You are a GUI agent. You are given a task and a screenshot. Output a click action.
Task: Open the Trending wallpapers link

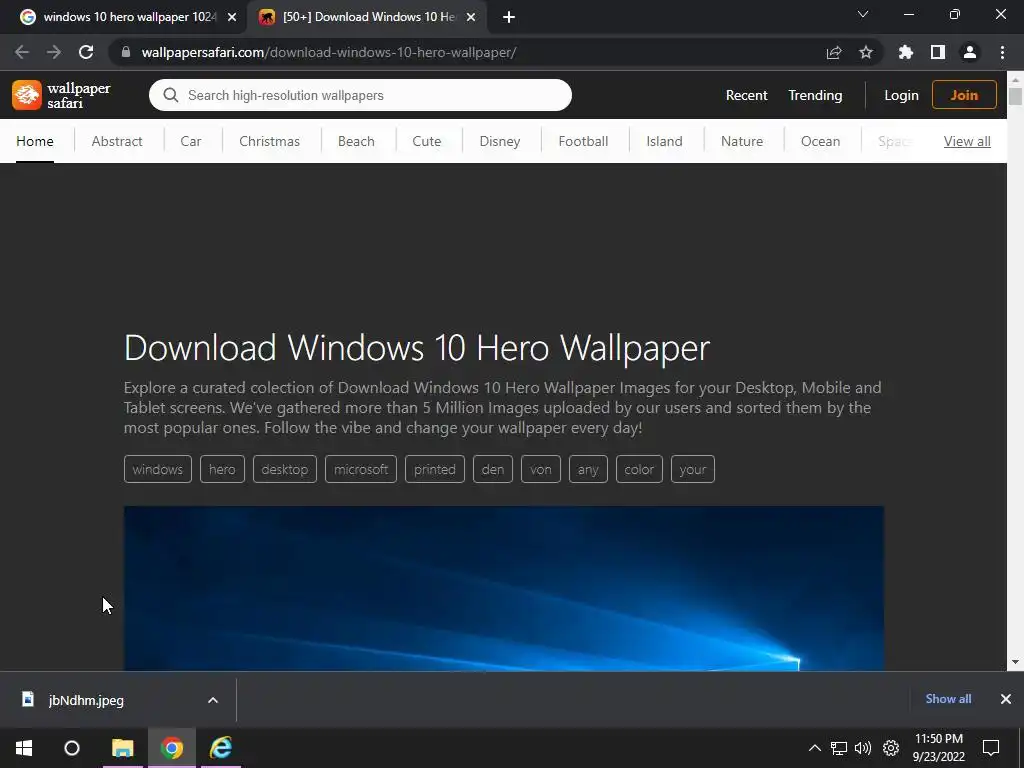click(815, 95)
